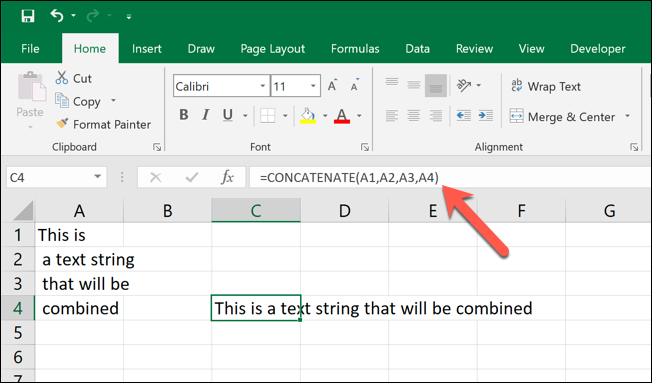Open the Developer tab

click(x=598, y=49)
